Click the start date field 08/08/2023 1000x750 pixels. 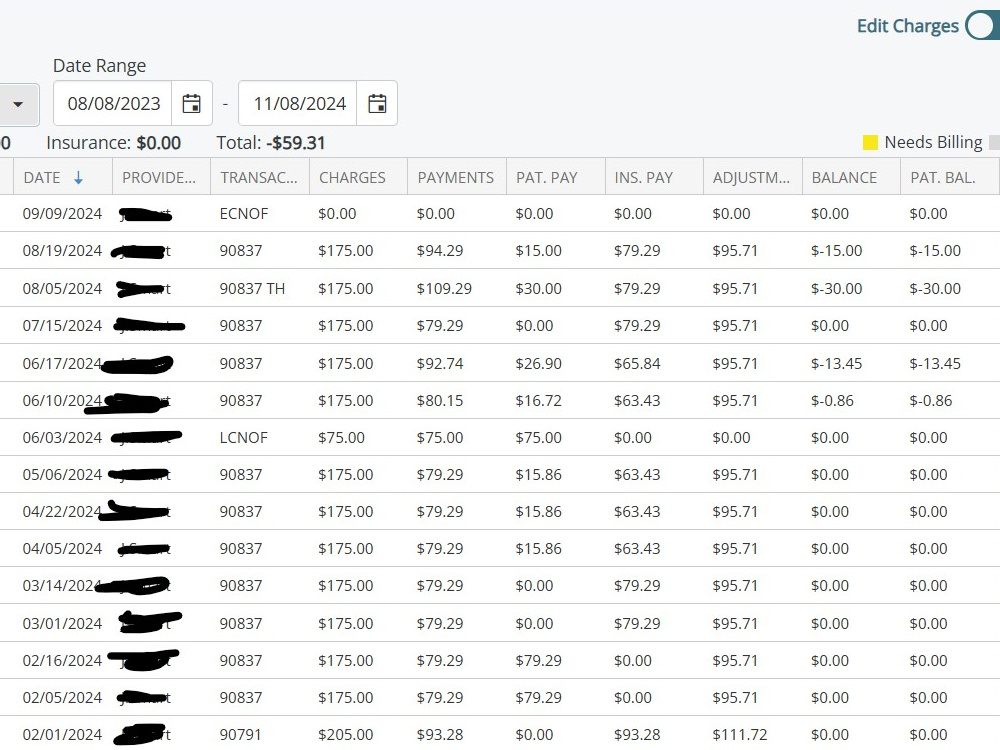[x=114, y=103]
